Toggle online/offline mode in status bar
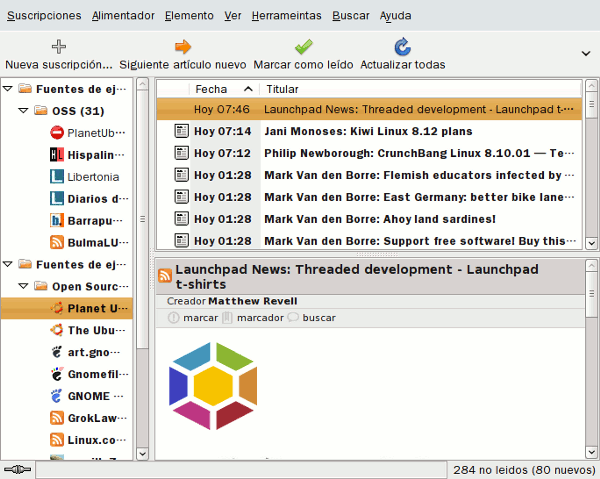 pos(18,469)
